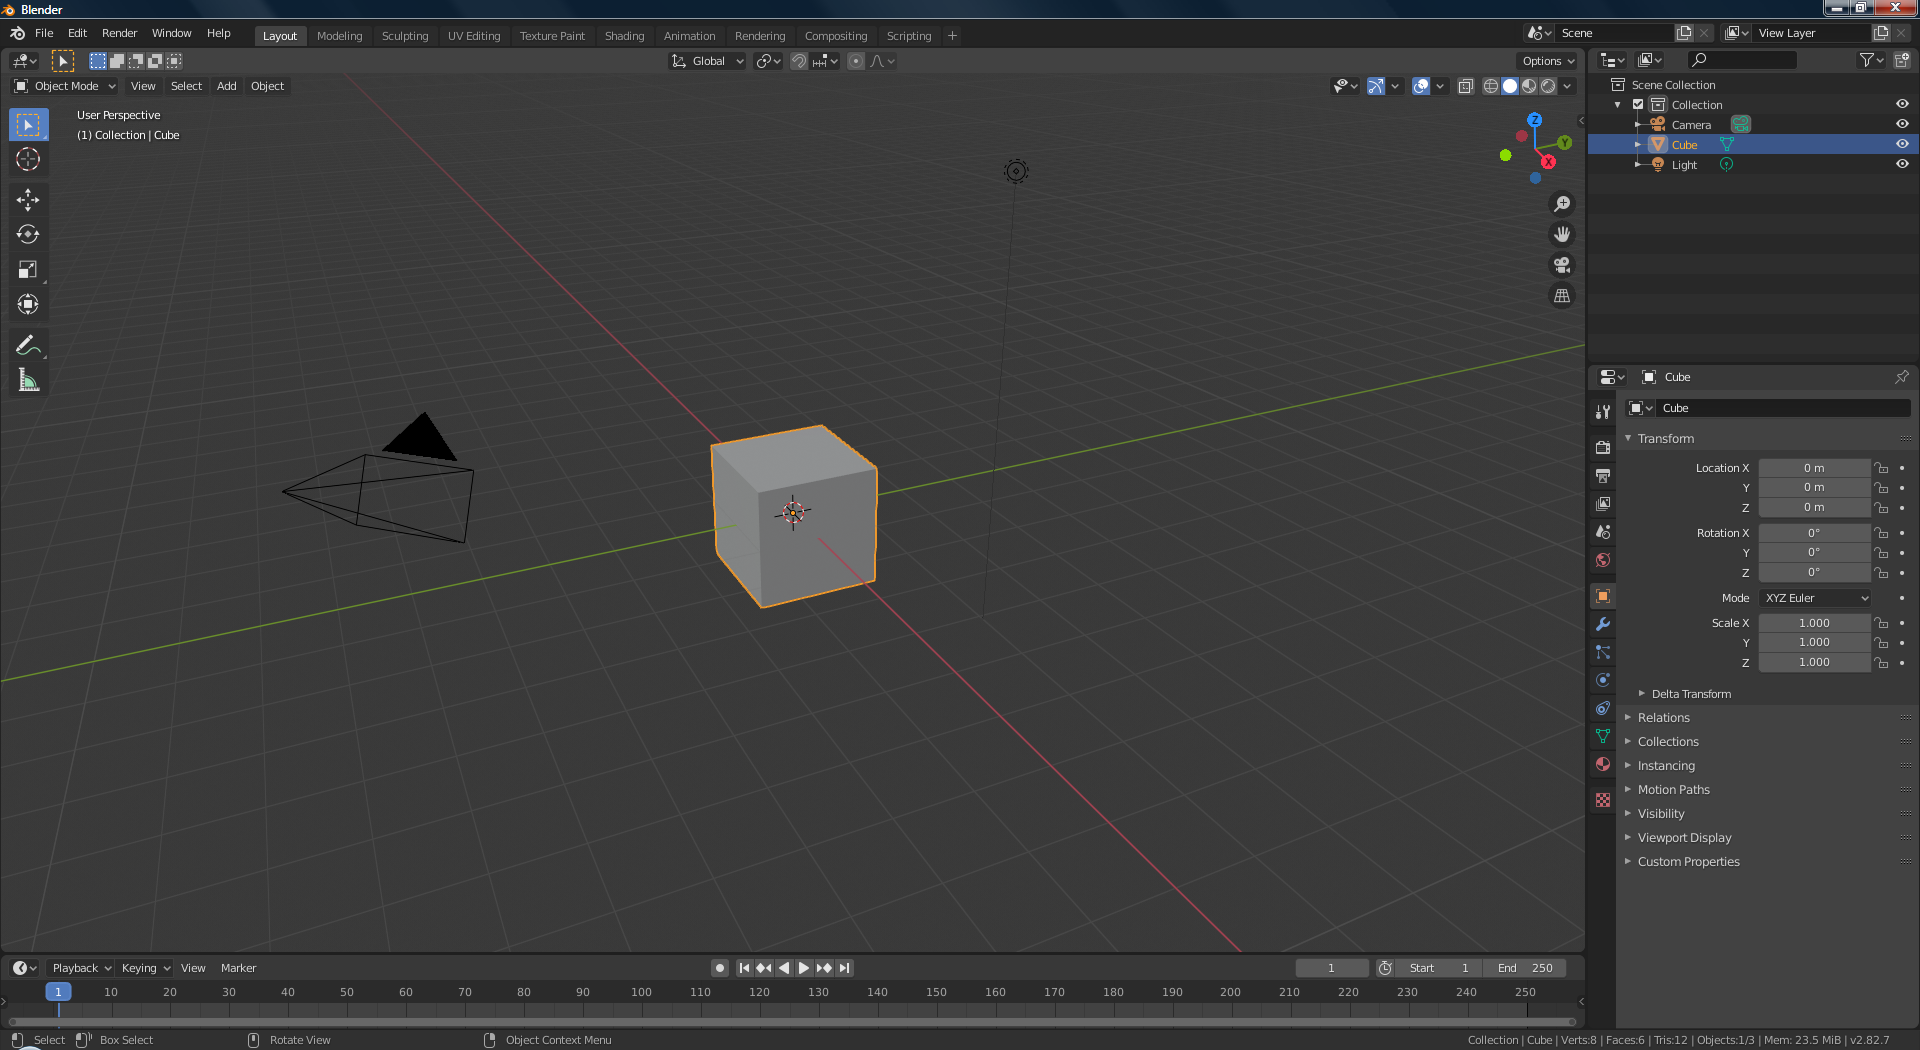Click the Toggle camera view icon
Viewport: 1920px width, 1050px height.
point(1562,265)
